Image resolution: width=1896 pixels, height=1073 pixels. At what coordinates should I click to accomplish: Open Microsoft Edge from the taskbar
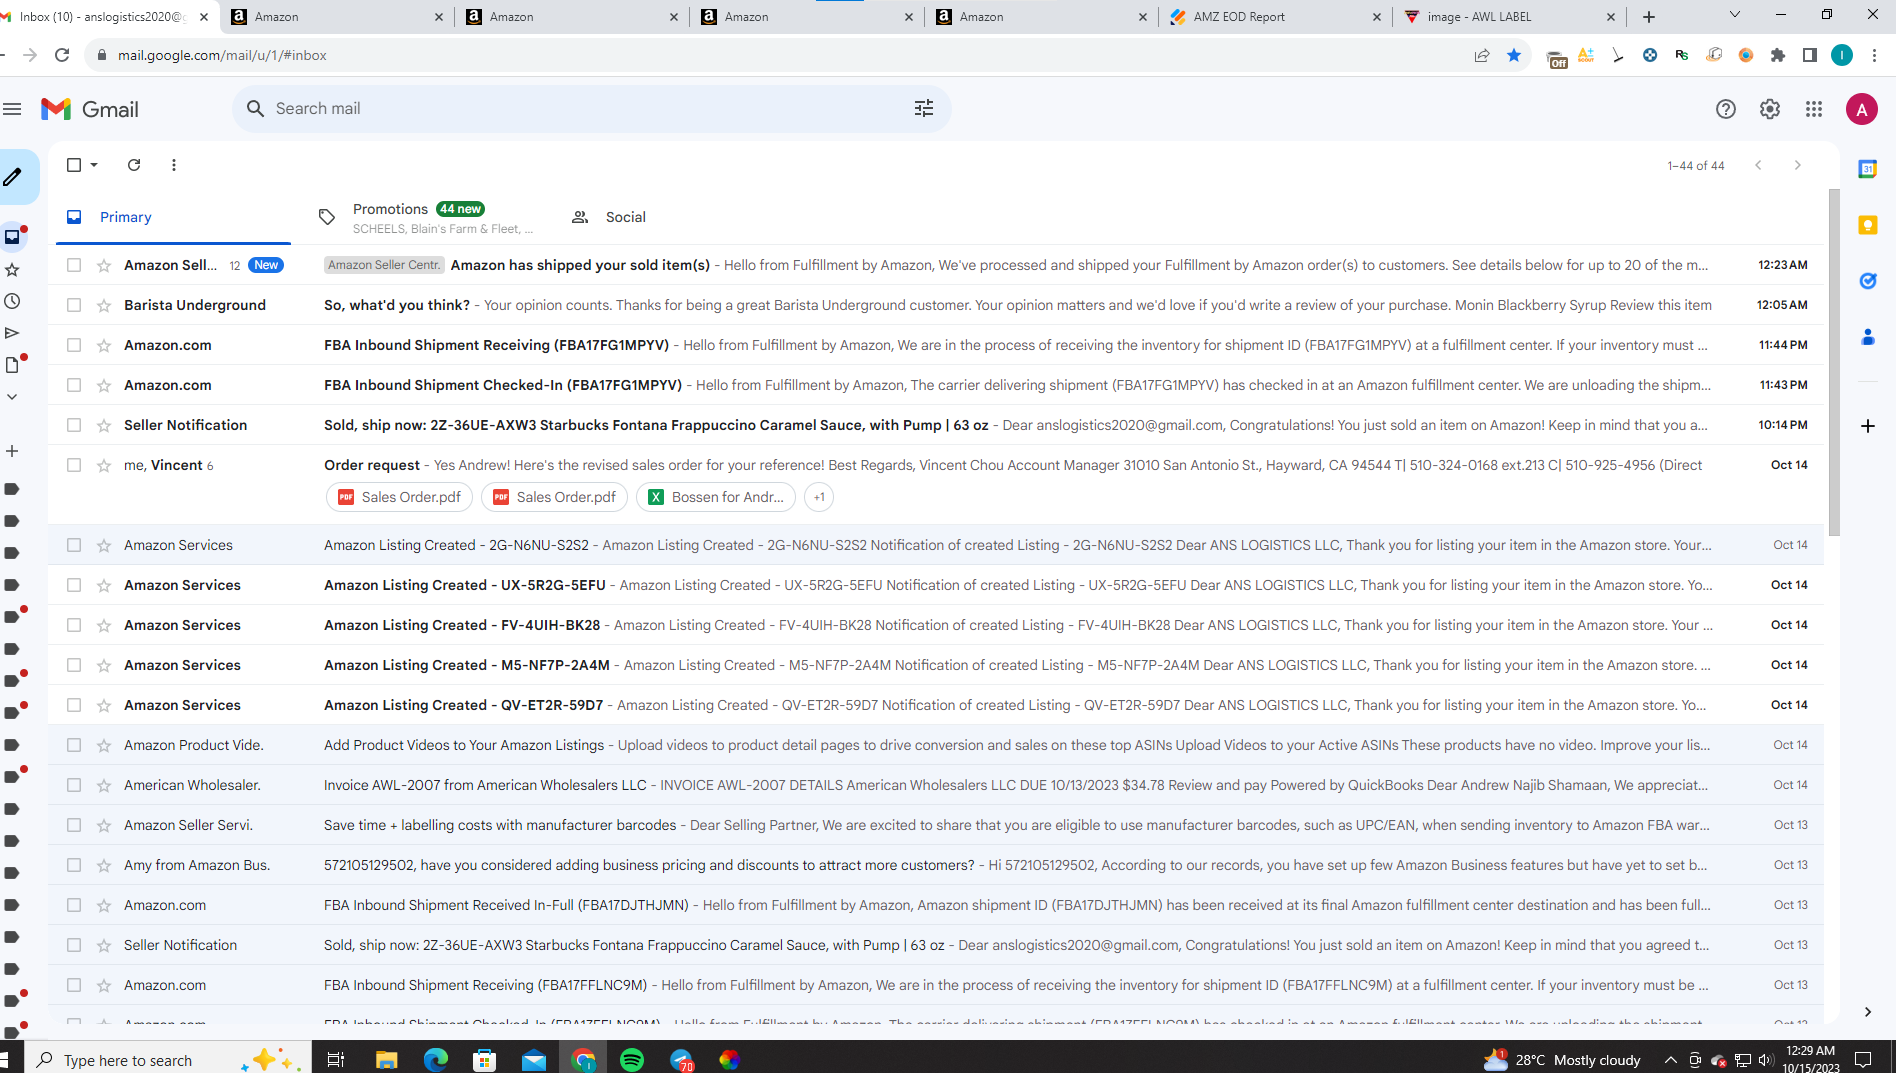click(x=436, y=1060)
